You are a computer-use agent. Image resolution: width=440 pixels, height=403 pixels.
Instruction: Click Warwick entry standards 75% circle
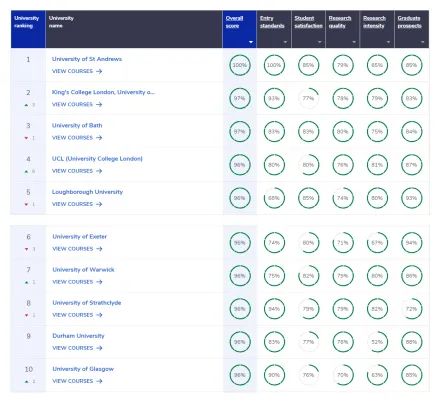(x=274, y=276)
